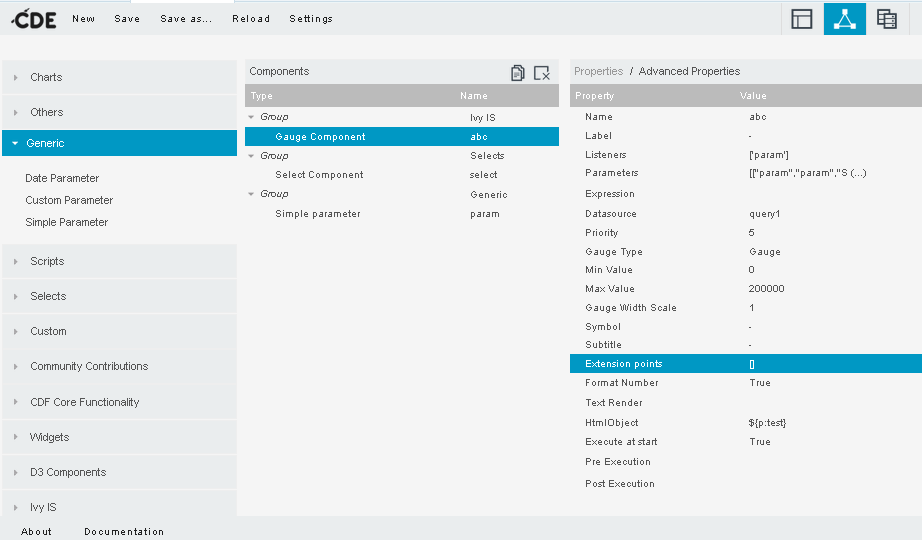Switch to the Components panel icon
The width and height of the screenshot is (922, 540).
point(844,19)
